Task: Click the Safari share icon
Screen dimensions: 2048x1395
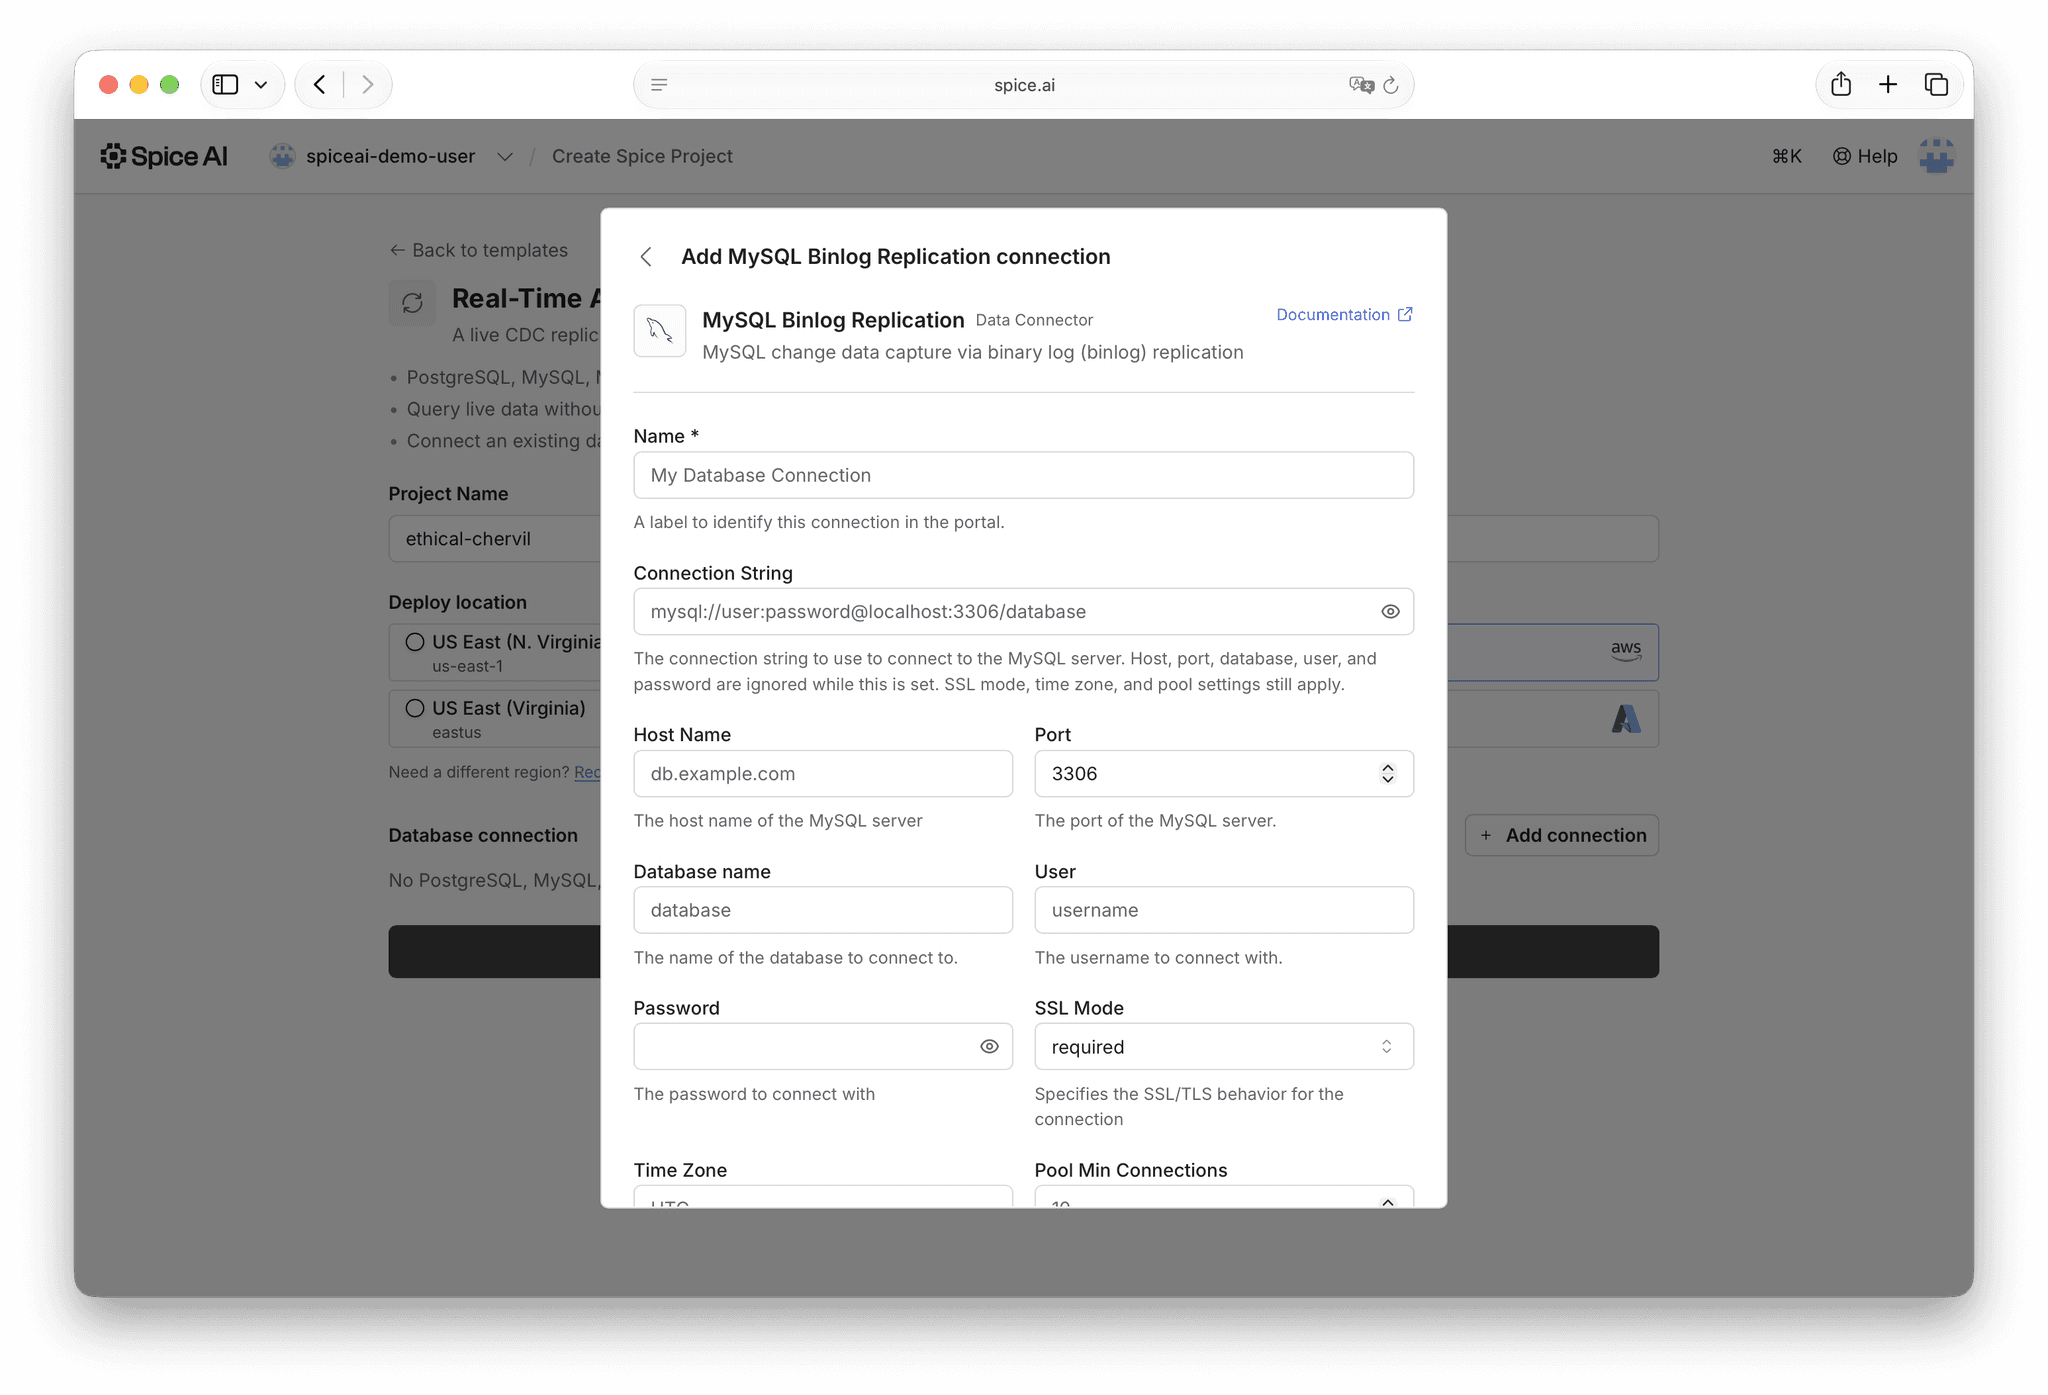Action: (x=1841, y=85)
